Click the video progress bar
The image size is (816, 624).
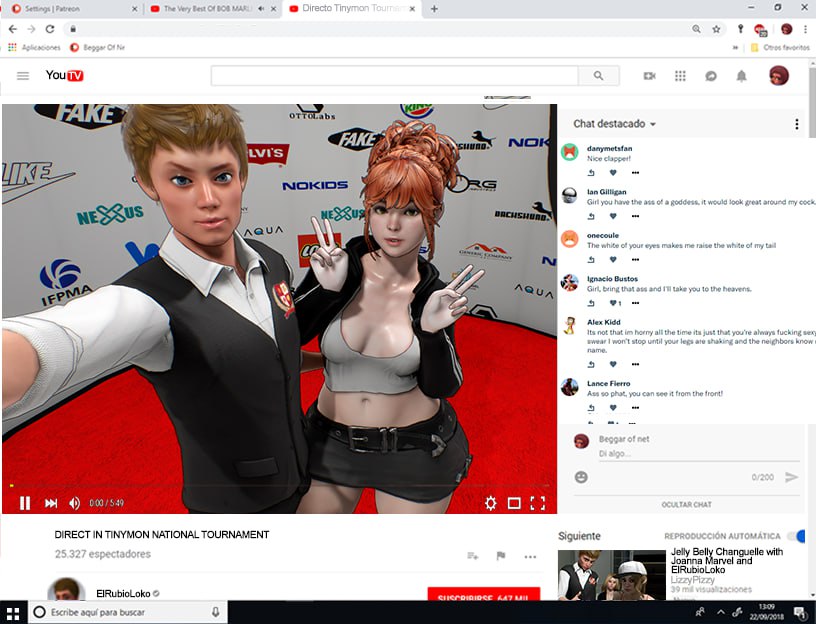click(278, 487)
